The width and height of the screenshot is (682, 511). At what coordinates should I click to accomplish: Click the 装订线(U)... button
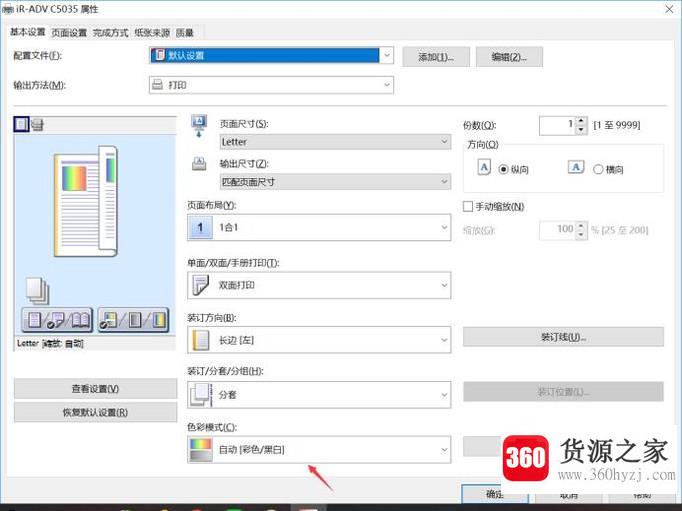[563, 337]
